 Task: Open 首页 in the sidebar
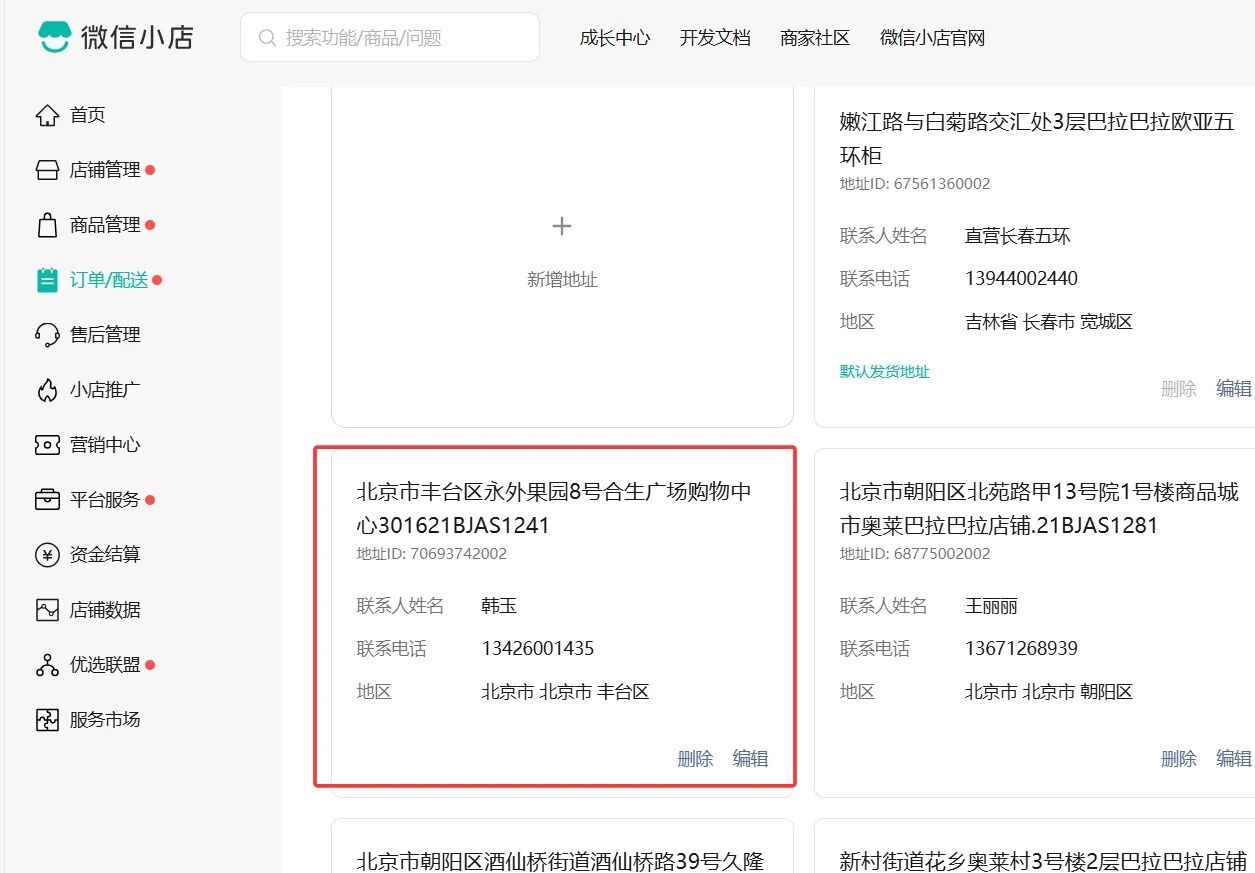[x=88, y=115]
